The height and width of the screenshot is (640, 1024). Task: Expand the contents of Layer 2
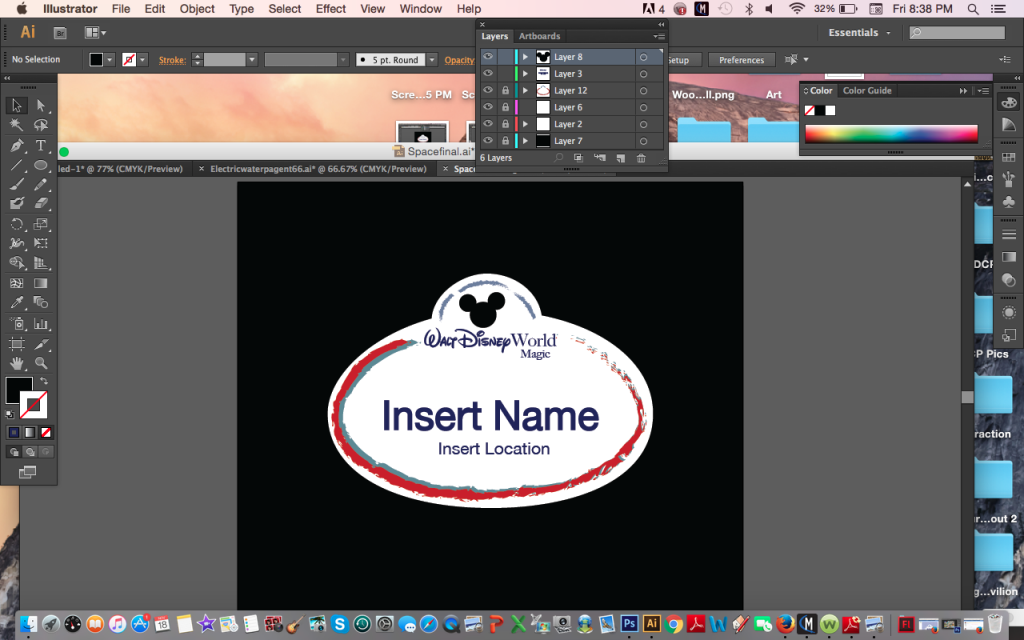click(525, 124)
